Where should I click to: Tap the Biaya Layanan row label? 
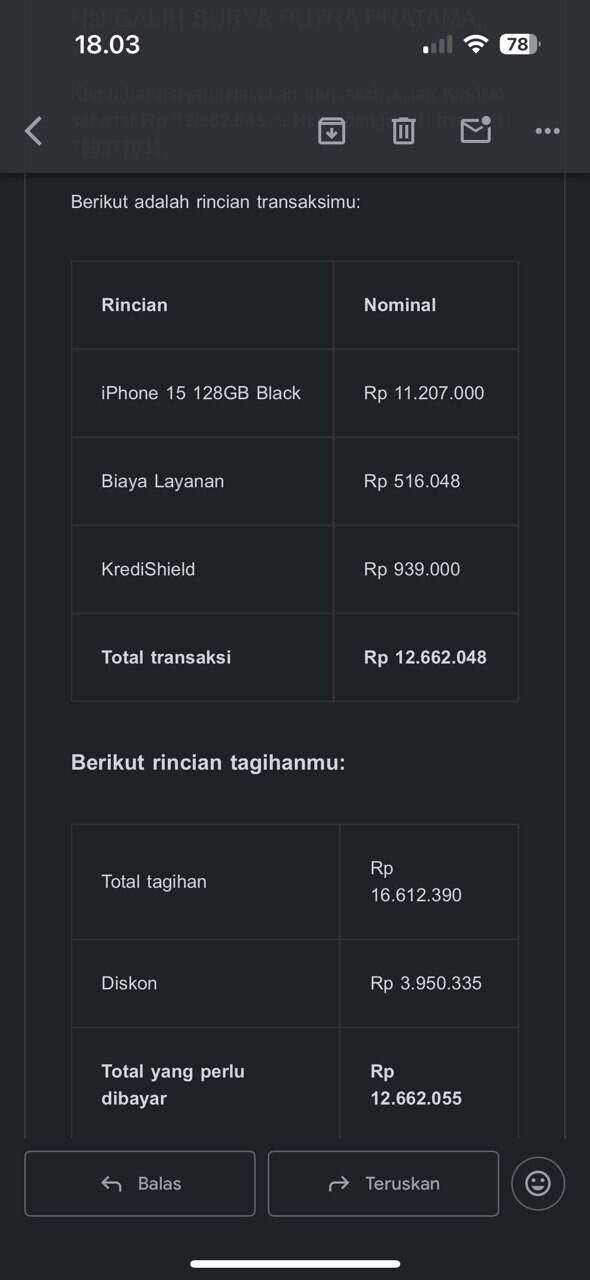162,481
